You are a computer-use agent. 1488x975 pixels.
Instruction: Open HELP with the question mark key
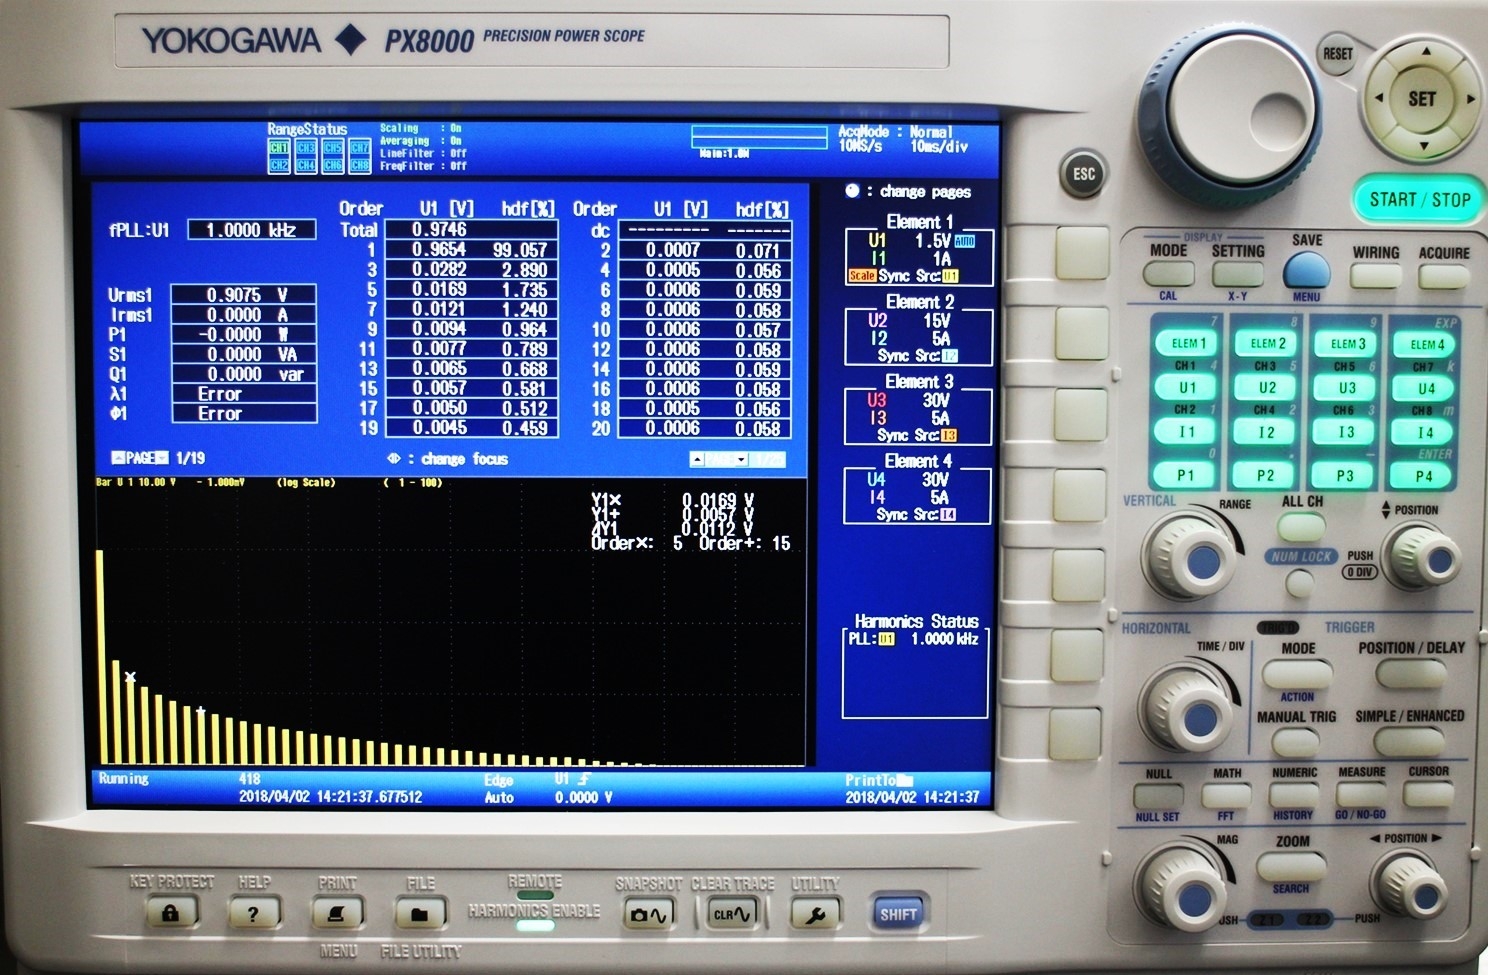click(x=253, y=913)
